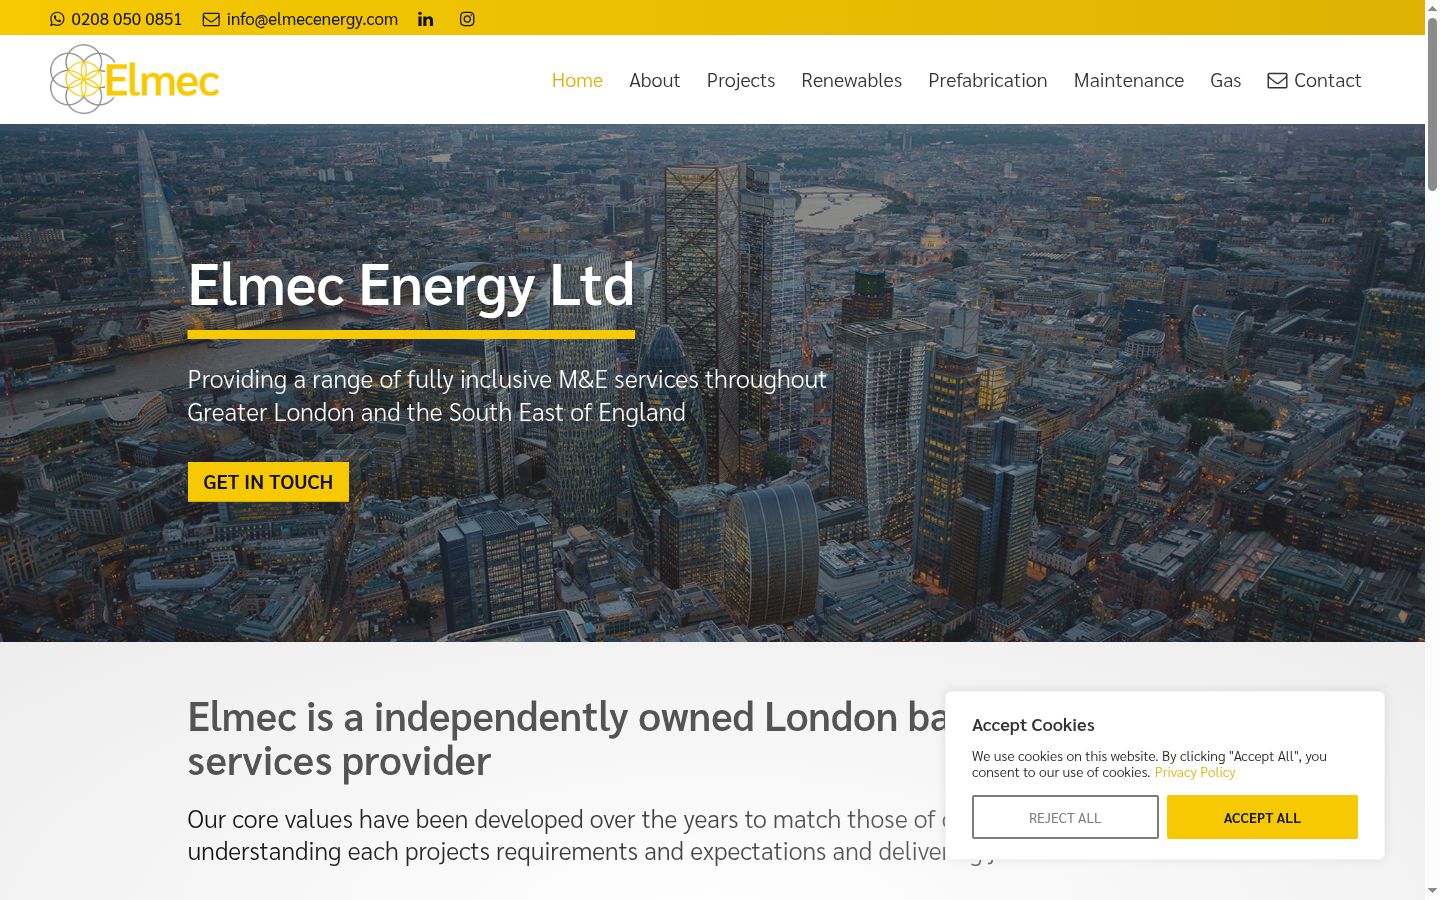Reject all cookies
1440x900 pixels.
pyautogui.click(x=1065, y=817)
